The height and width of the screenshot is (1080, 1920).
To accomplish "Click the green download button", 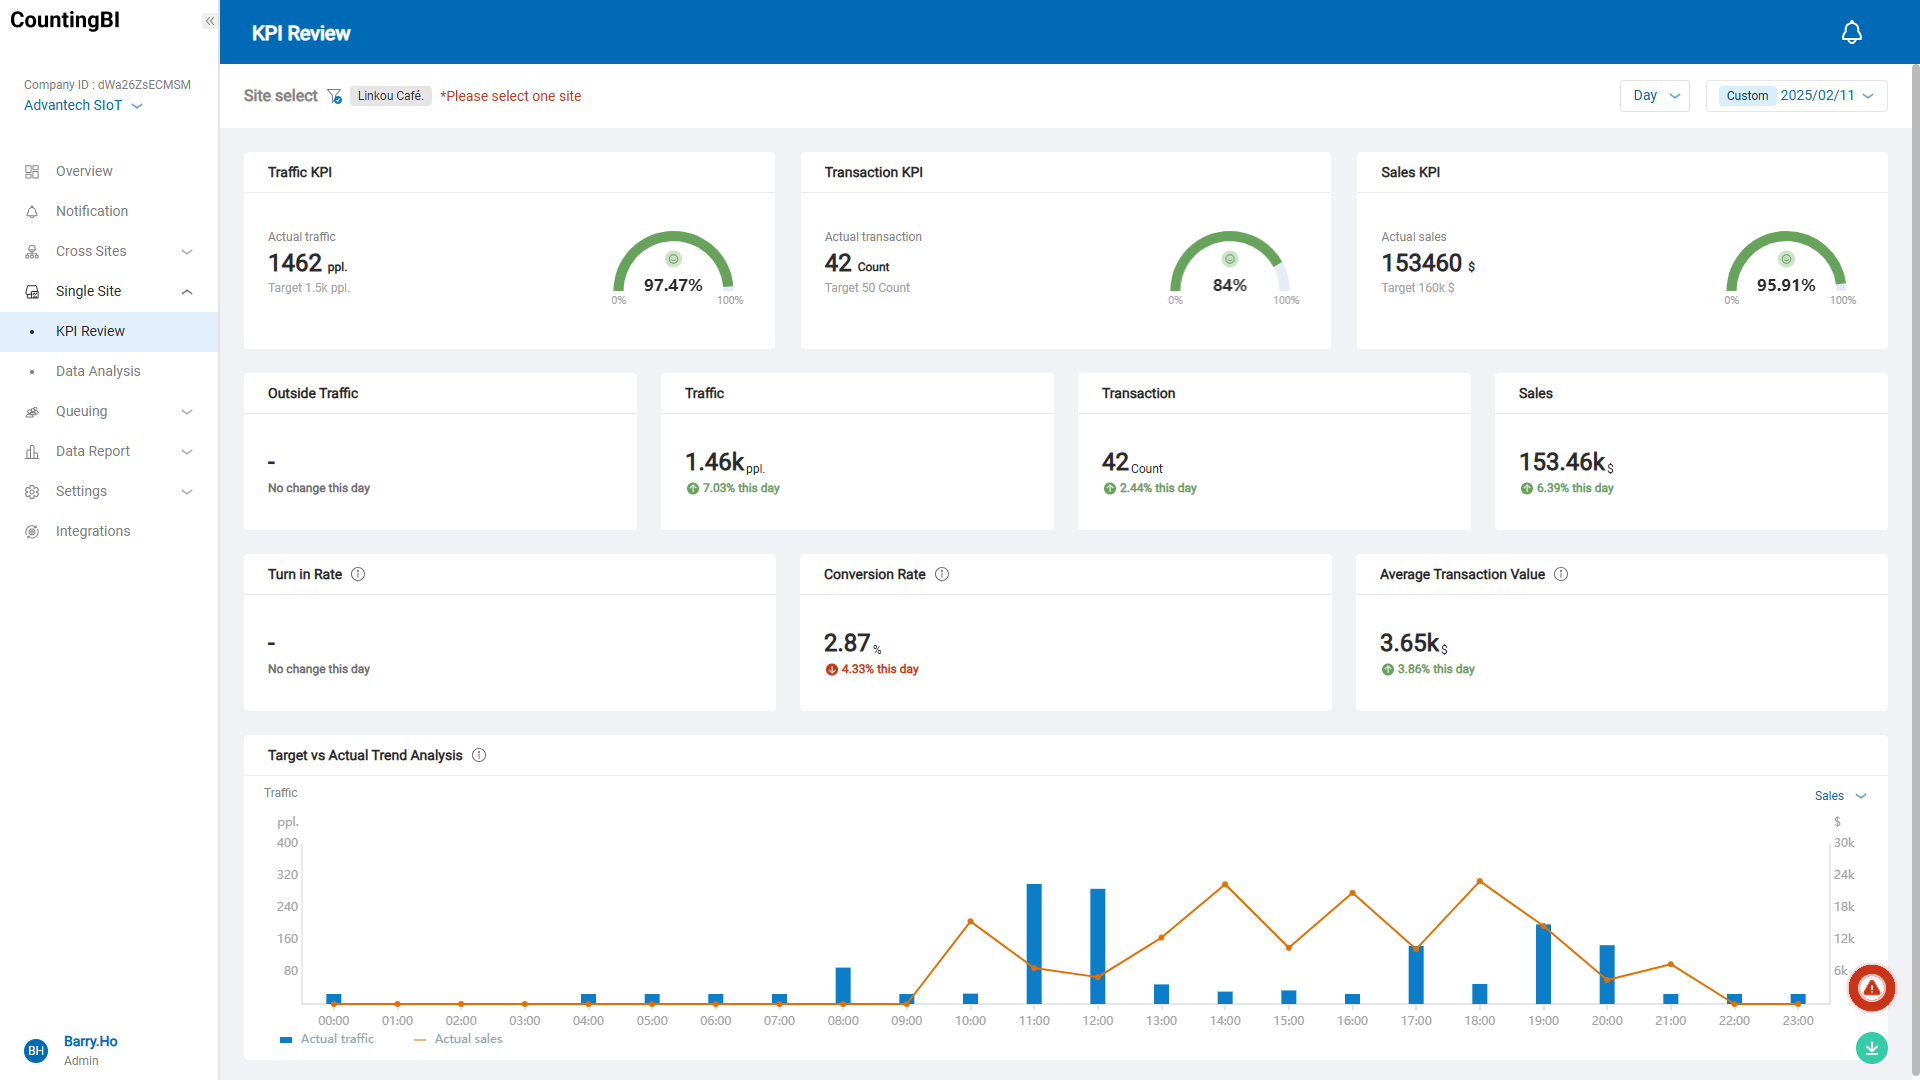I will [x=1871, y=1048].
